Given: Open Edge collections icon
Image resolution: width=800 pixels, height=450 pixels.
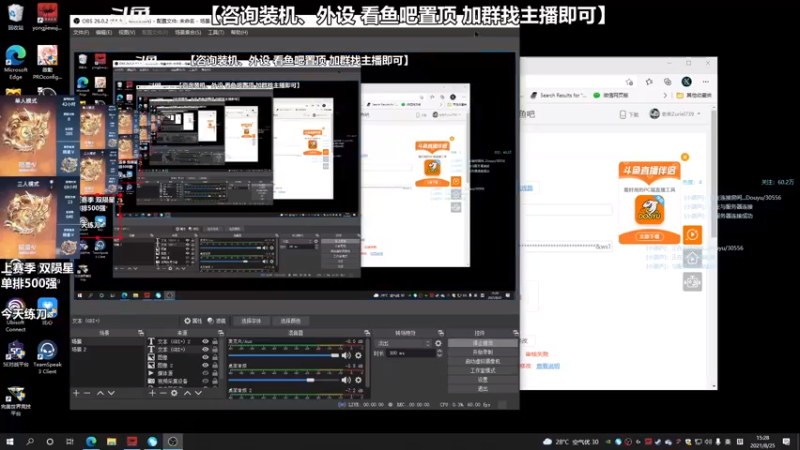Looking at the screenshot, I should (x=667, y=82).
